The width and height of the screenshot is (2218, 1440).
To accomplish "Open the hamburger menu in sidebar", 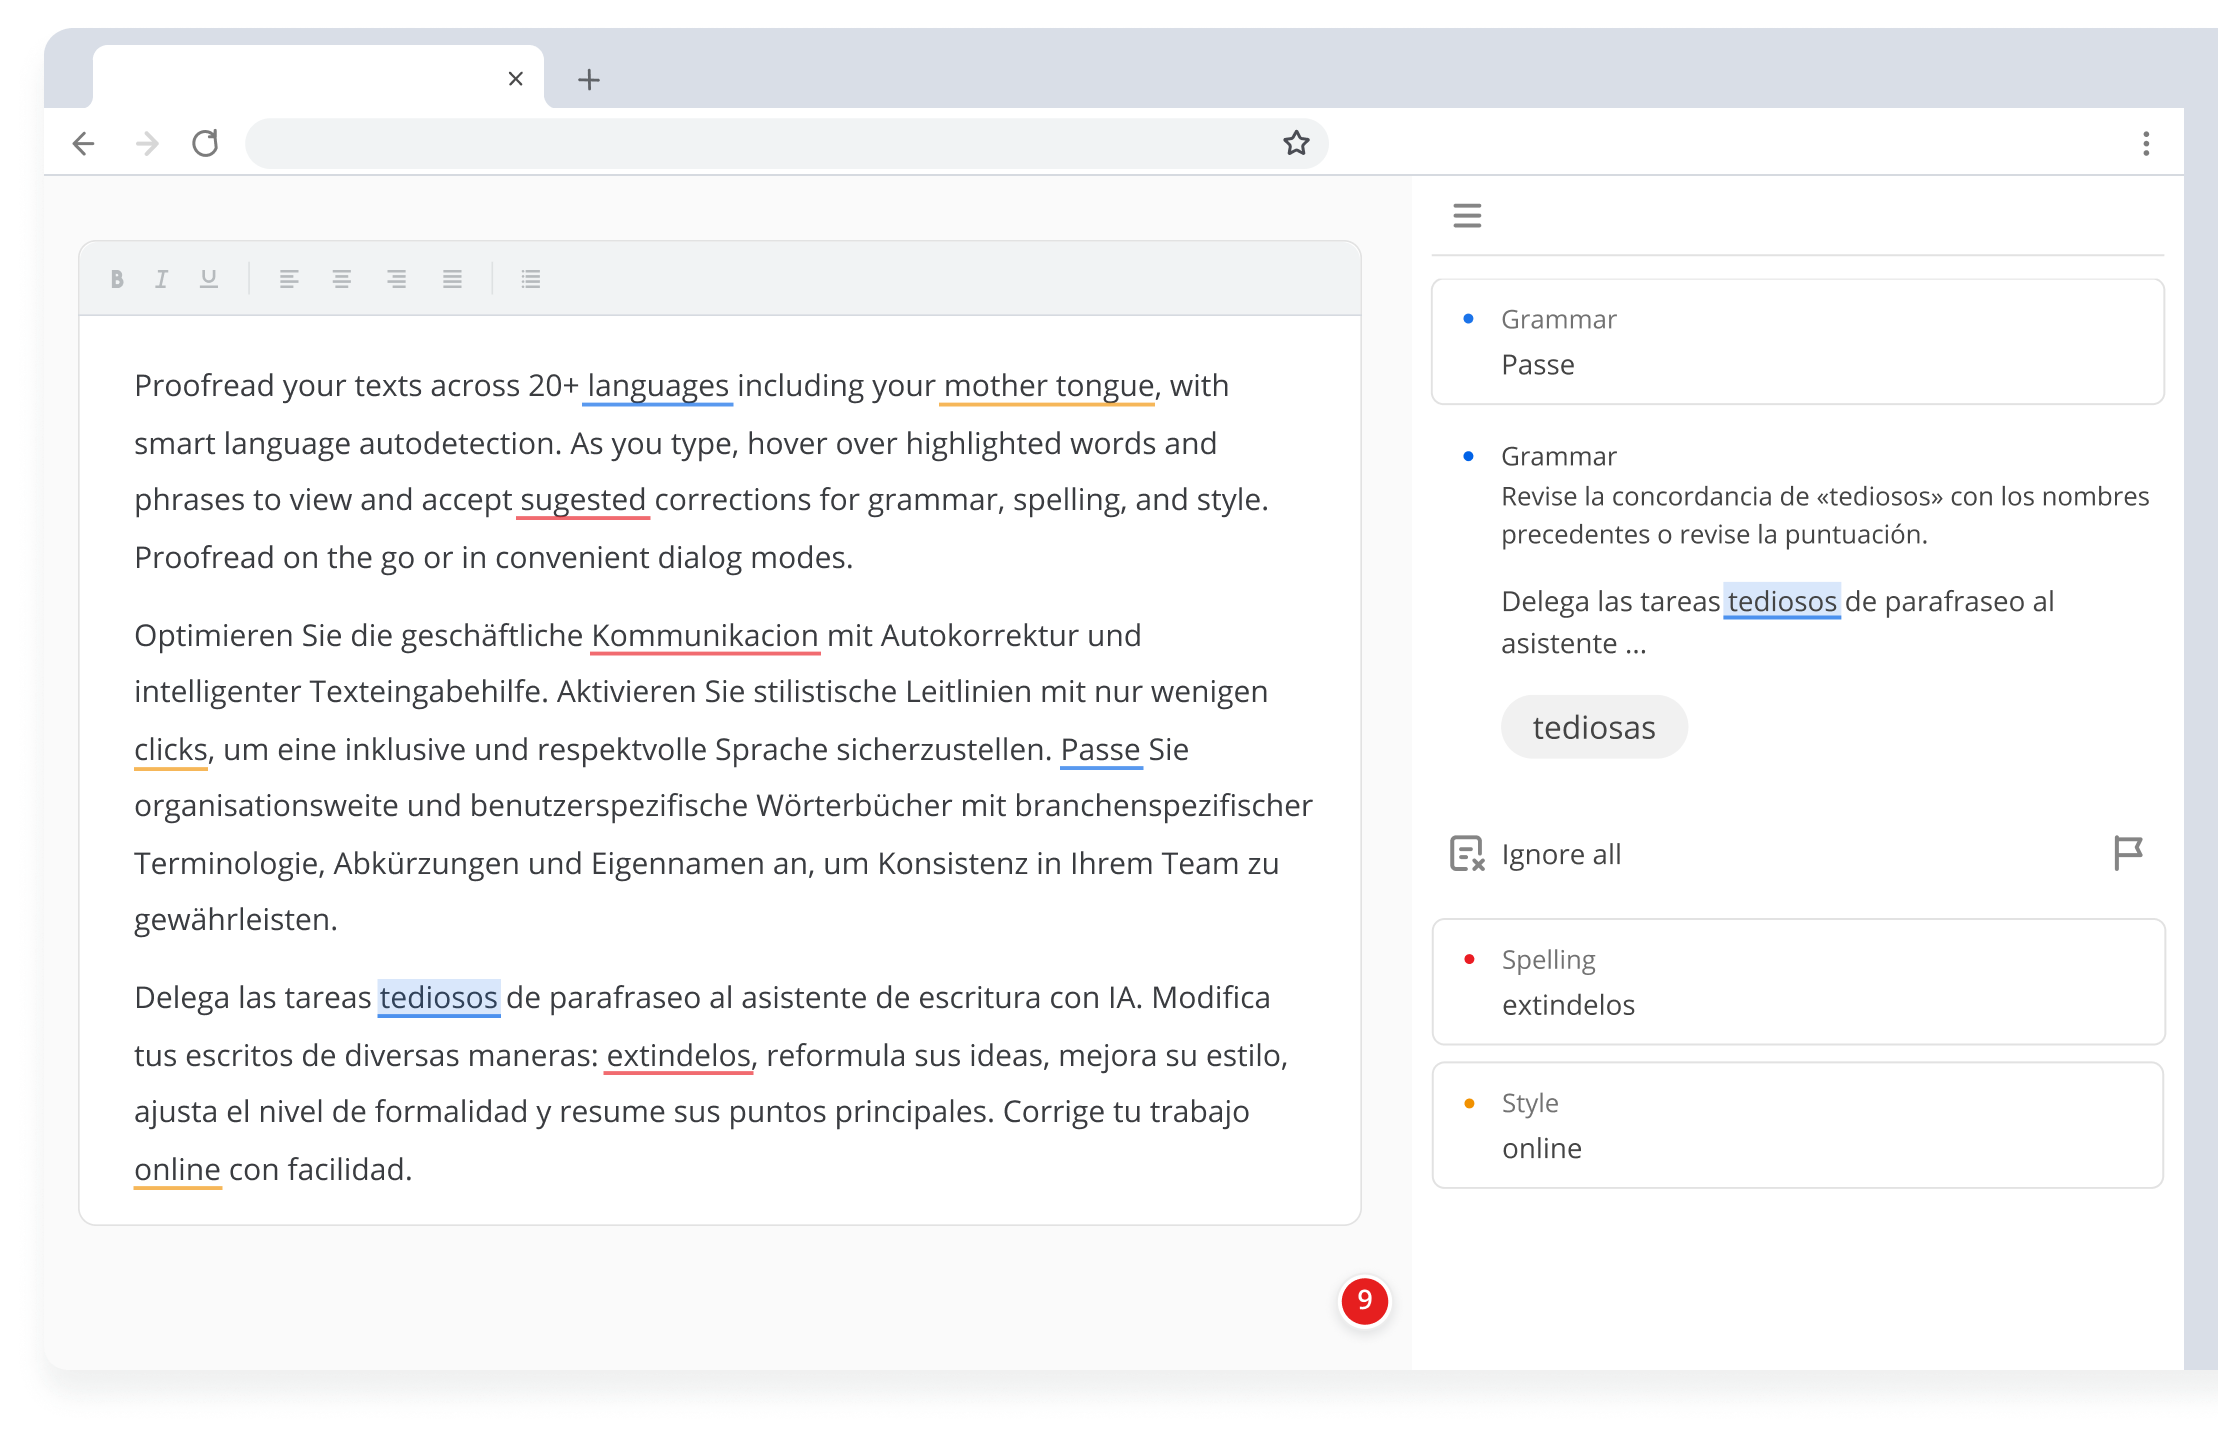I will pos(1467,215).
